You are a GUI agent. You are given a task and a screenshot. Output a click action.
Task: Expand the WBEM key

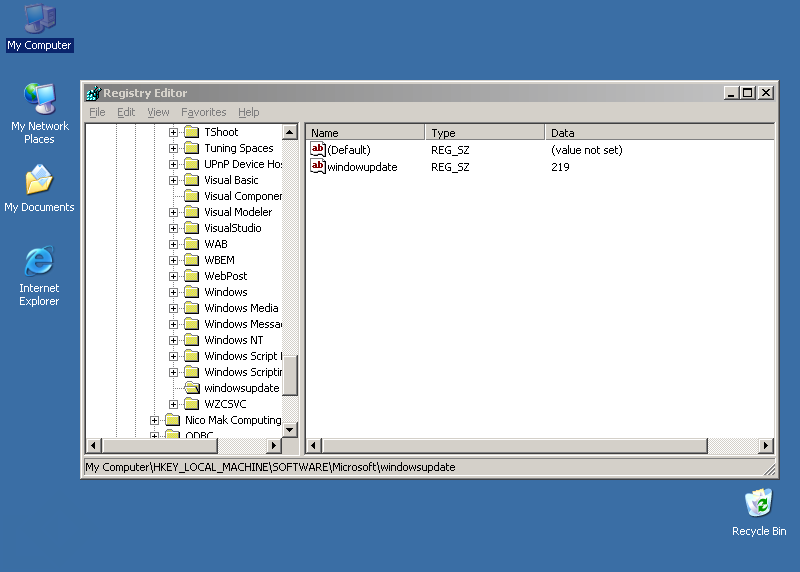(x=173, y=260)
